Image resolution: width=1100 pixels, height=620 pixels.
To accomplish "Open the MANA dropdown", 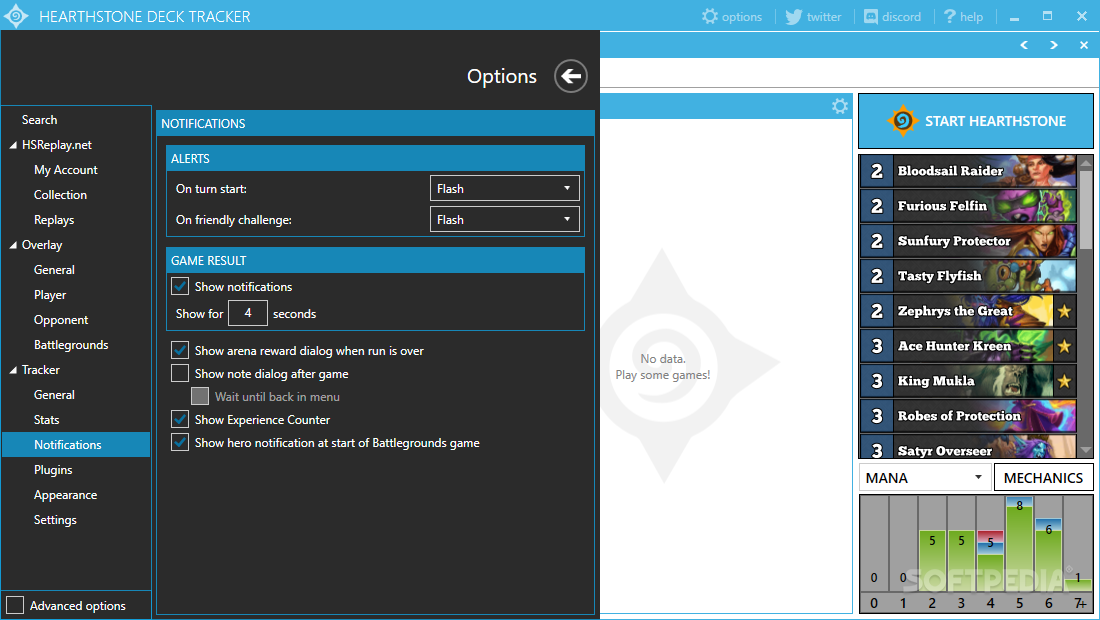I will pyautogui.click(x=925, y=478).
